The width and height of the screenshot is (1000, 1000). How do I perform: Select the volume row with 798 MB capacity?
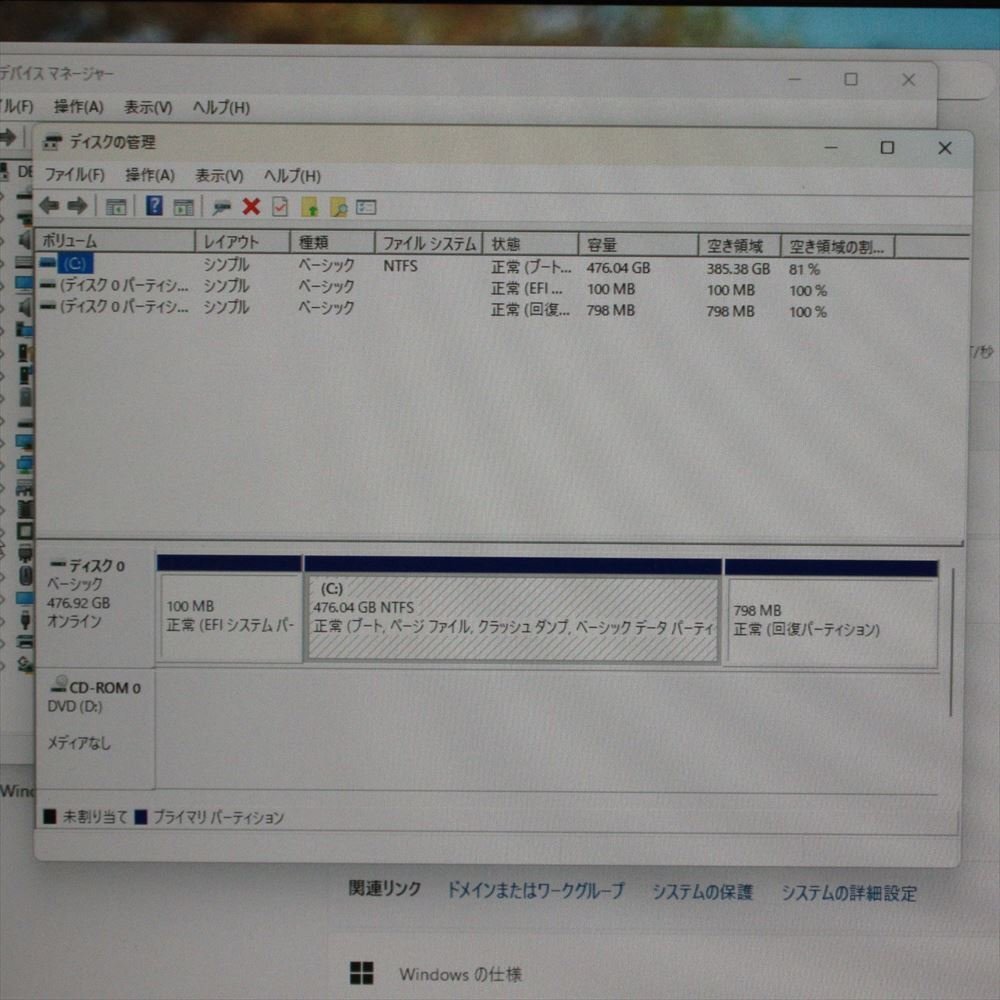coord(434,309)
